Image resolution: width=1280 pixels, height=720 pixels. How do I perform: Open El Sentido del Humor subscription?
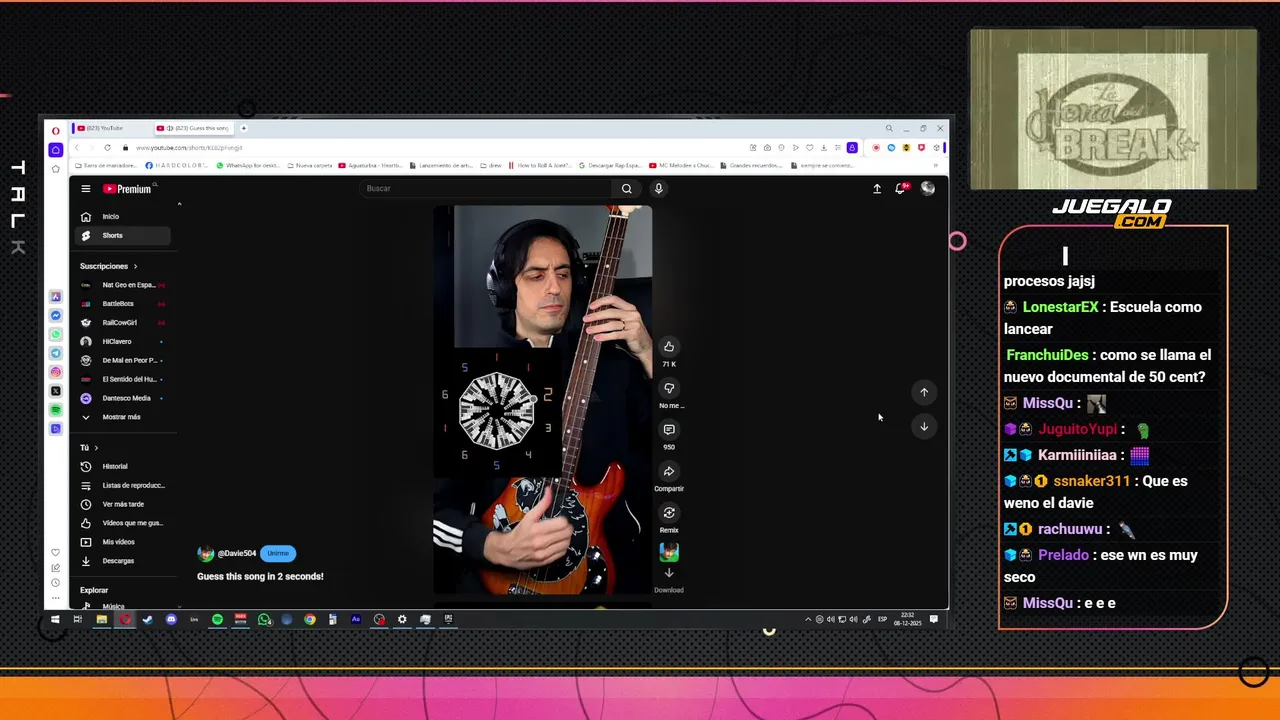tap(123, 379)
